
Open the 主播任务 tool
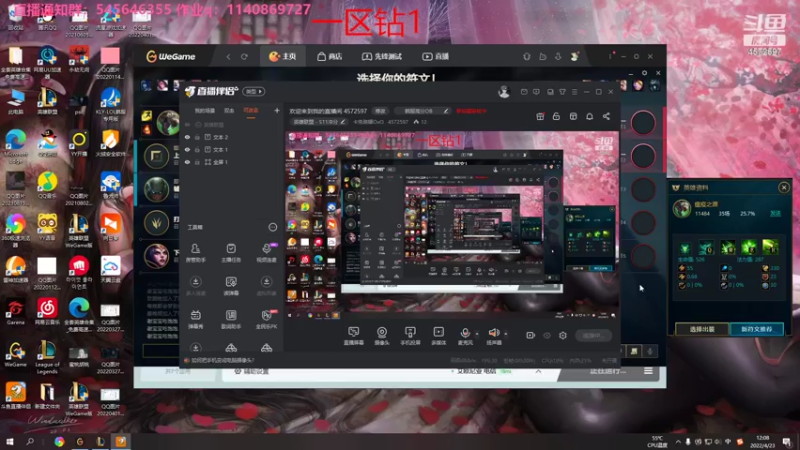[231, 253]
